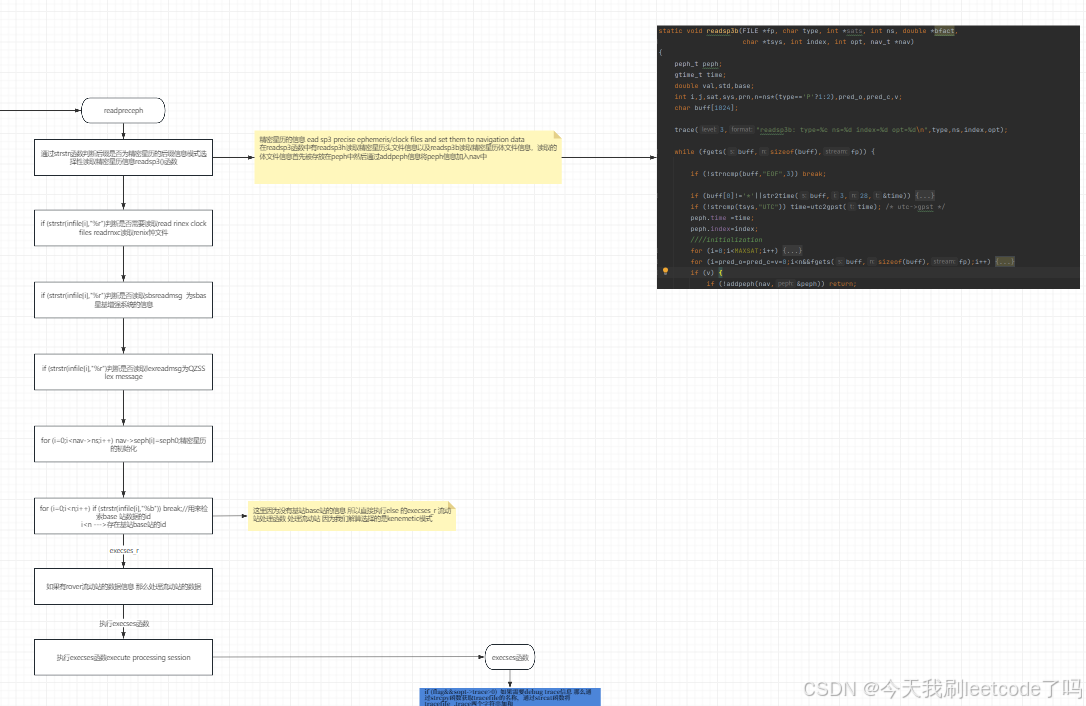Click the ////initialization comment line
1086x706 pixels.
[726, 240]
